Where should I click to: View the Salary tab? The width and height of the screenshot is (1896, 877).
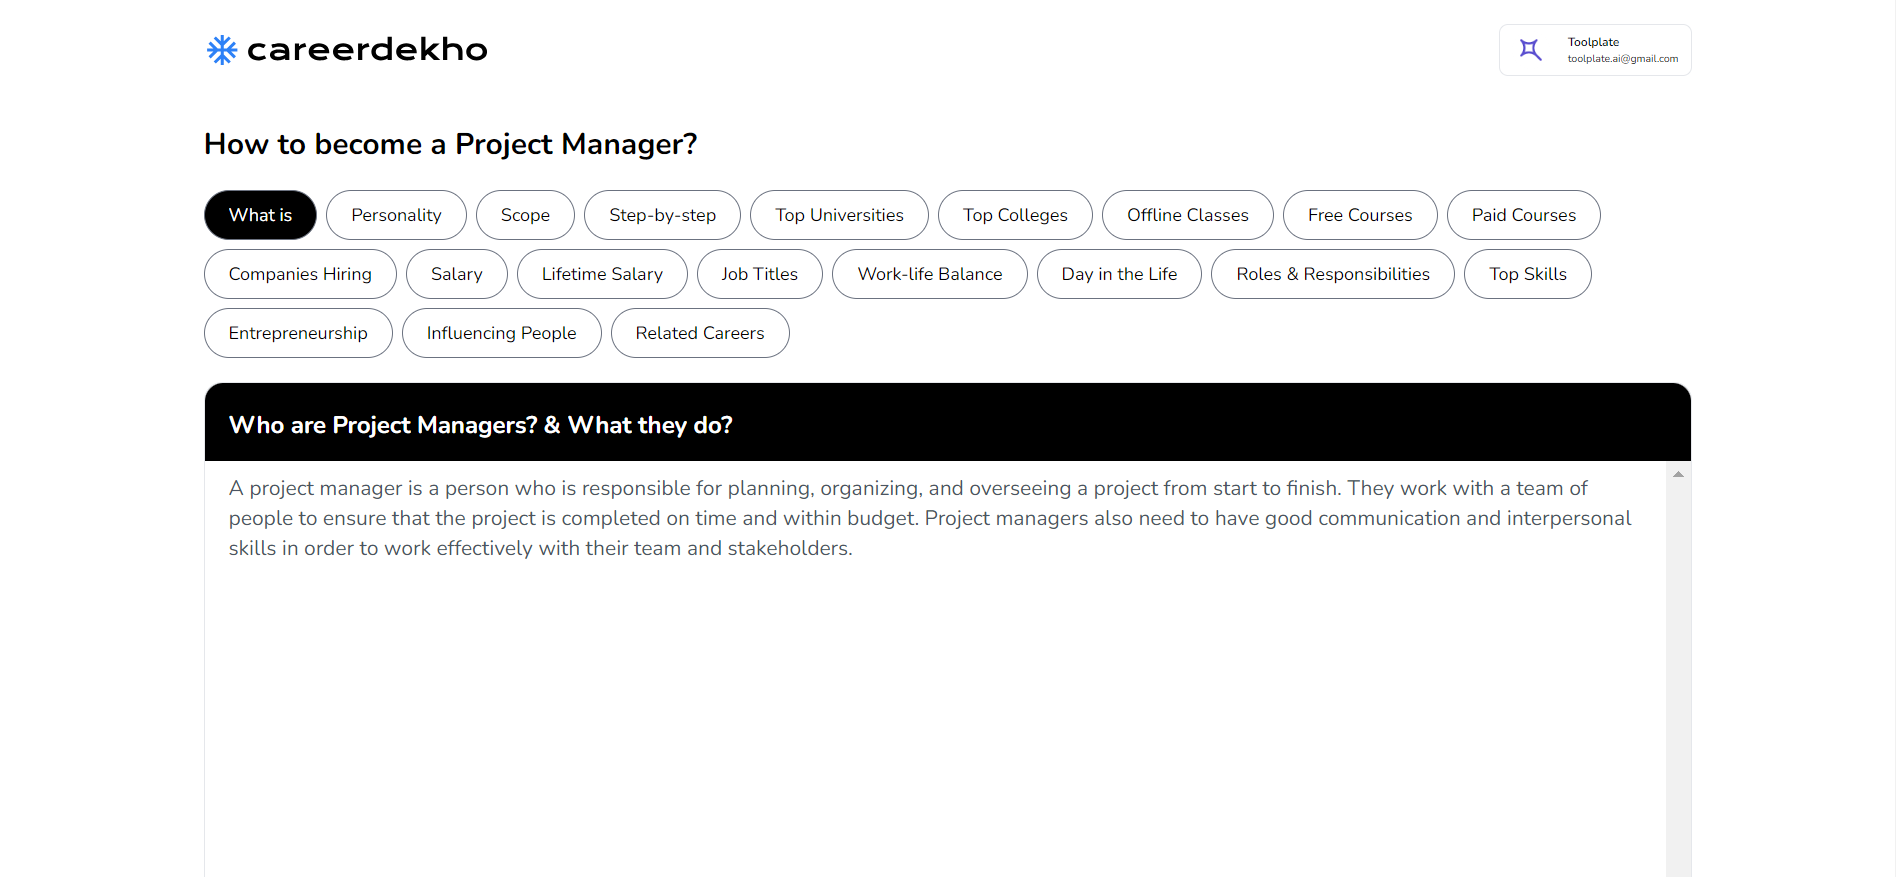coord(457,274)
